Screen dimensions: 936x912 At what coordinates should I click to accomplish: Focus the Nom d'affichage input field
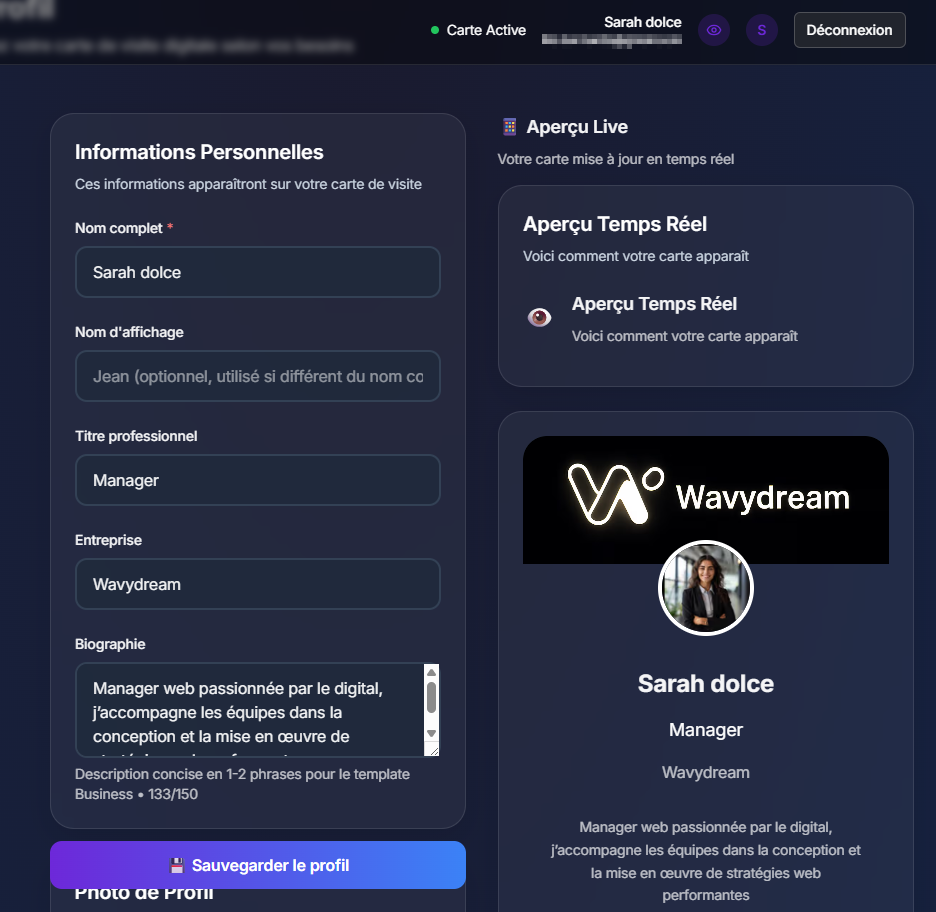coord(258,376)
